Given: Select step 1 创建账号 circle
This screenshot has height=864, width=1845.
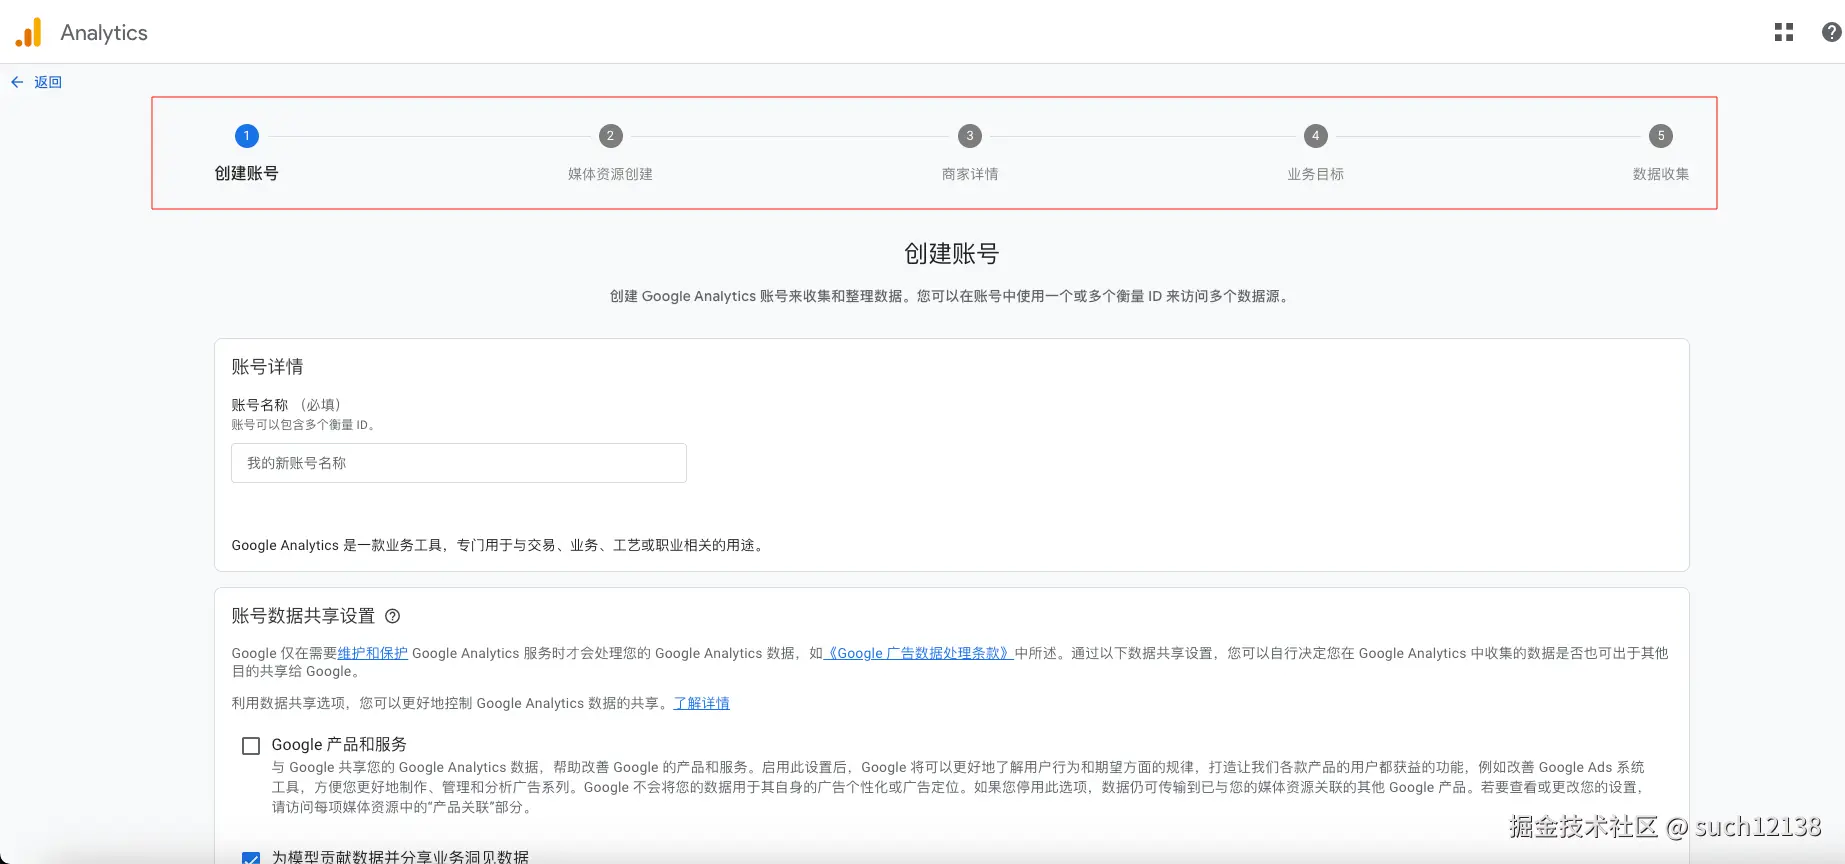Looking at the screenshot, I should [x=247, y=136].
